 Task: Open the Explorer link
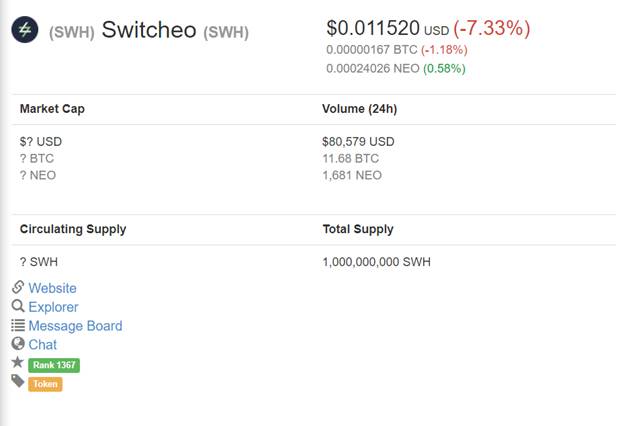coord(53,307)
